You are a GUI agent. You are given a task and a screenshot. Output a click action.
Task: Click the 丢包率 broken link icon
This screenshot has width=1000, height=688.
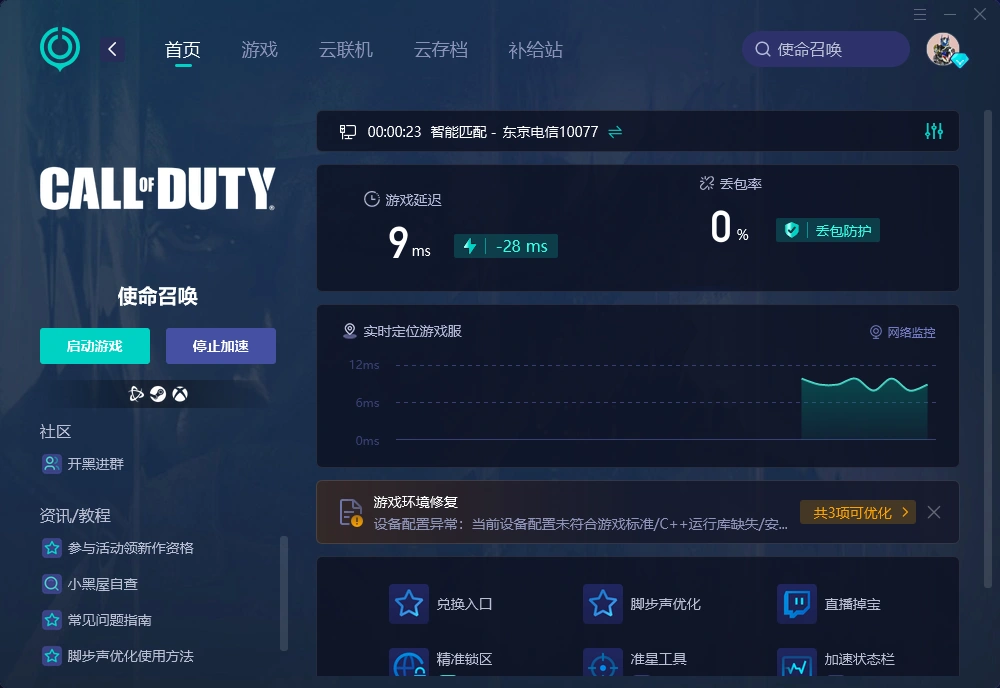point(707,184)
